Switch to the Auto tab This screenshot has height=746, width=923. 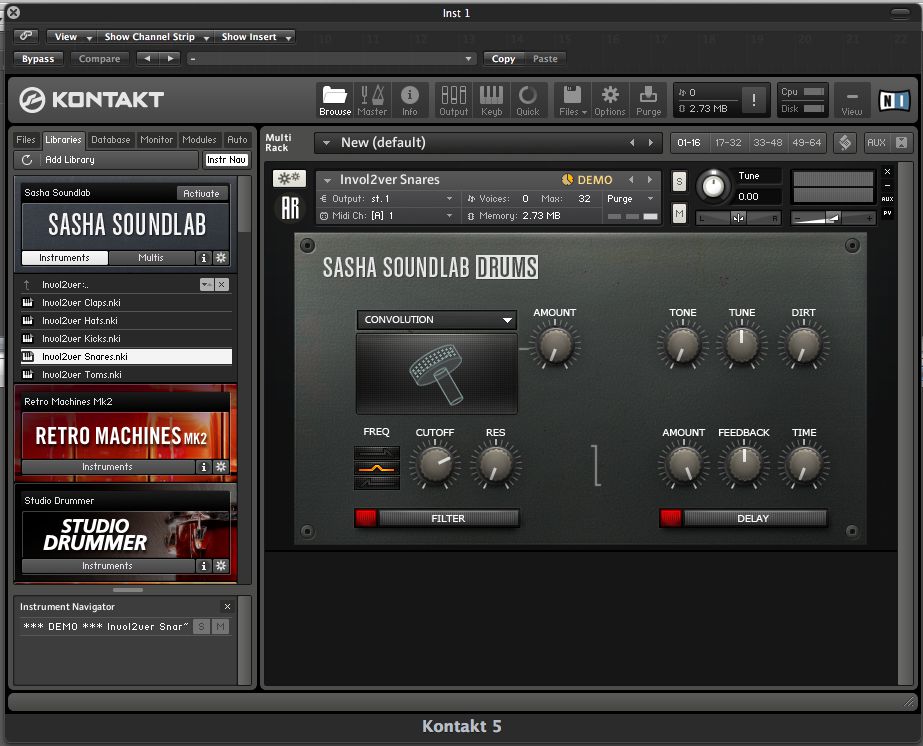(237, 140)
